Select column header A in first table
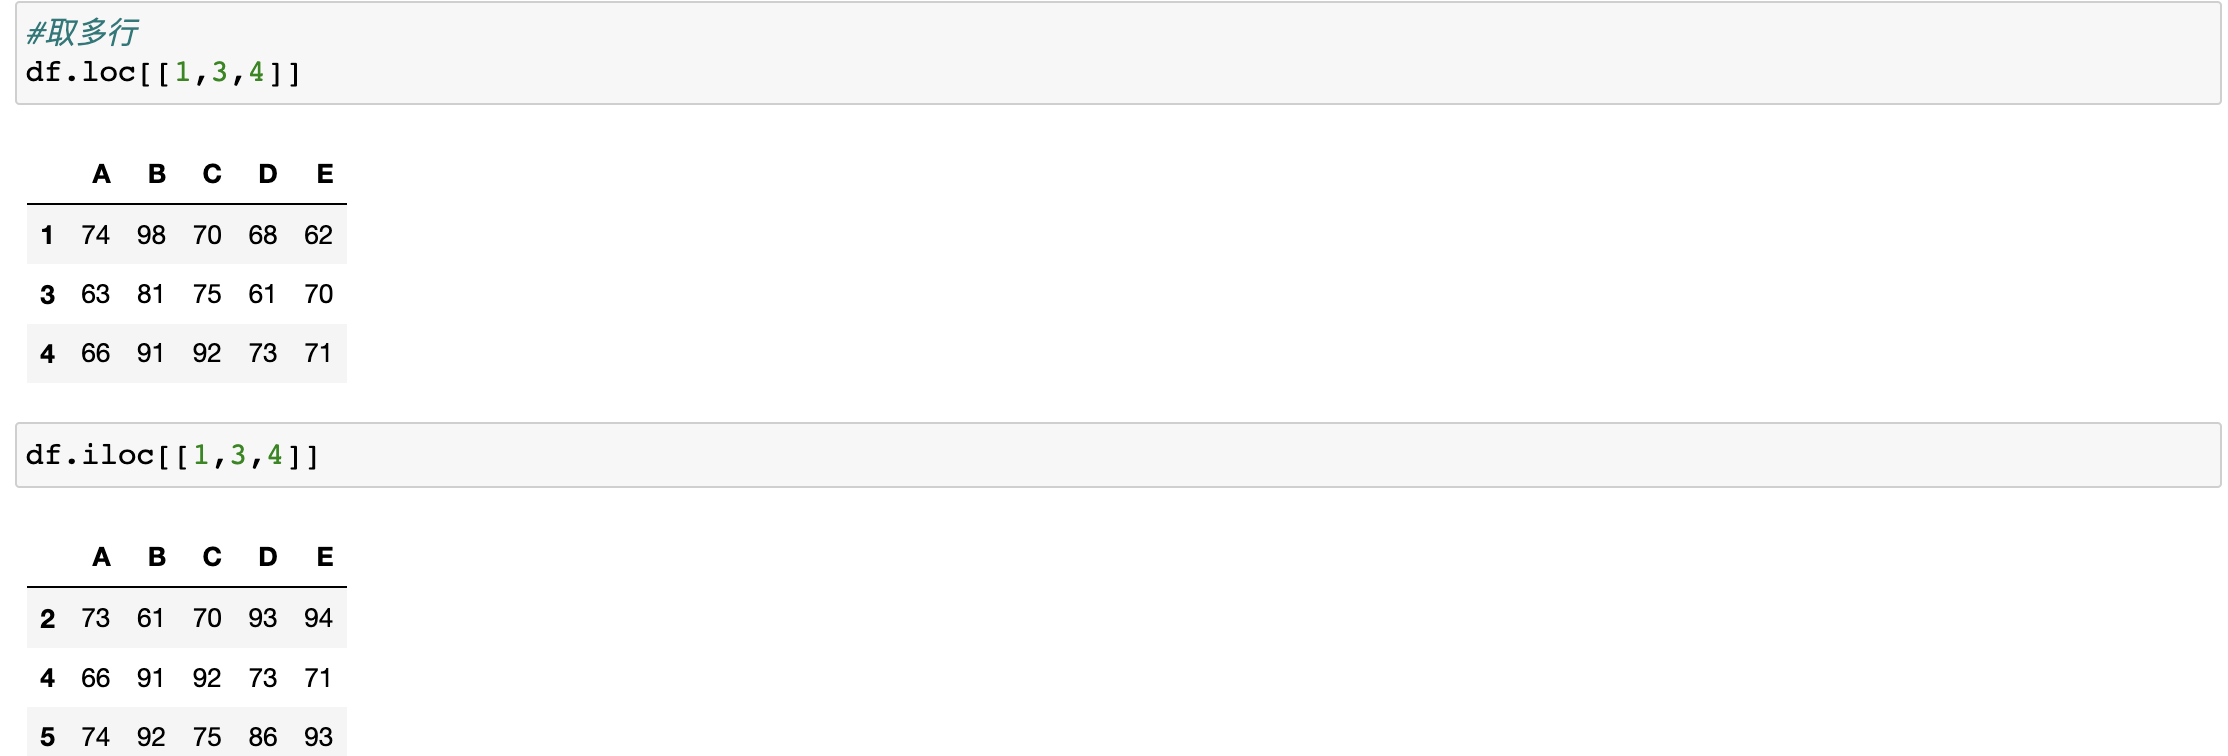The image size is (2228, 756). click(101, 174)
